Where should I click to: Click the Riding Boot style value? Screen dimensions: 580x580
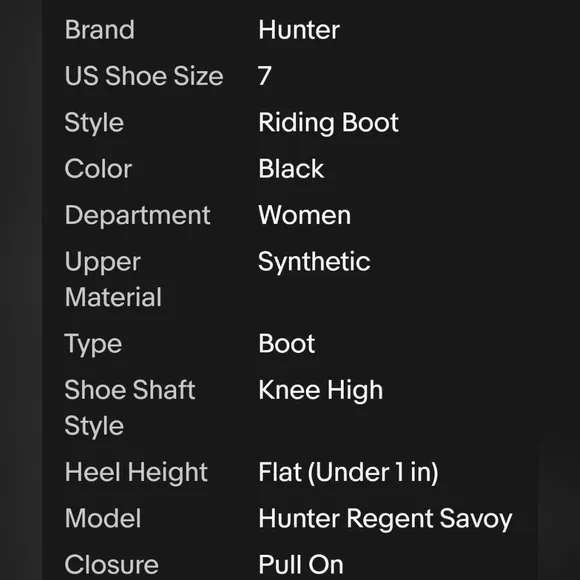tap(328, 123)
